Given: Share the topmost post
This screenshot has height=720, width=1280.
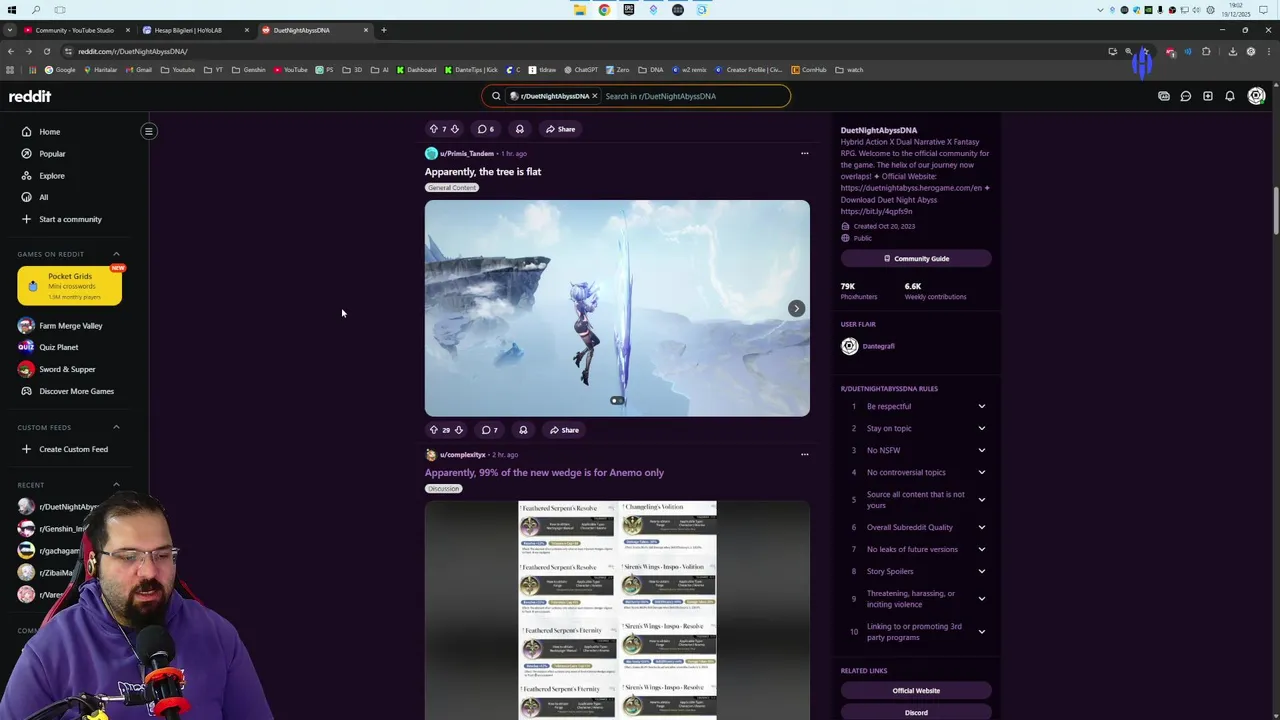Looking at the screenshot, I should point(560,129).
